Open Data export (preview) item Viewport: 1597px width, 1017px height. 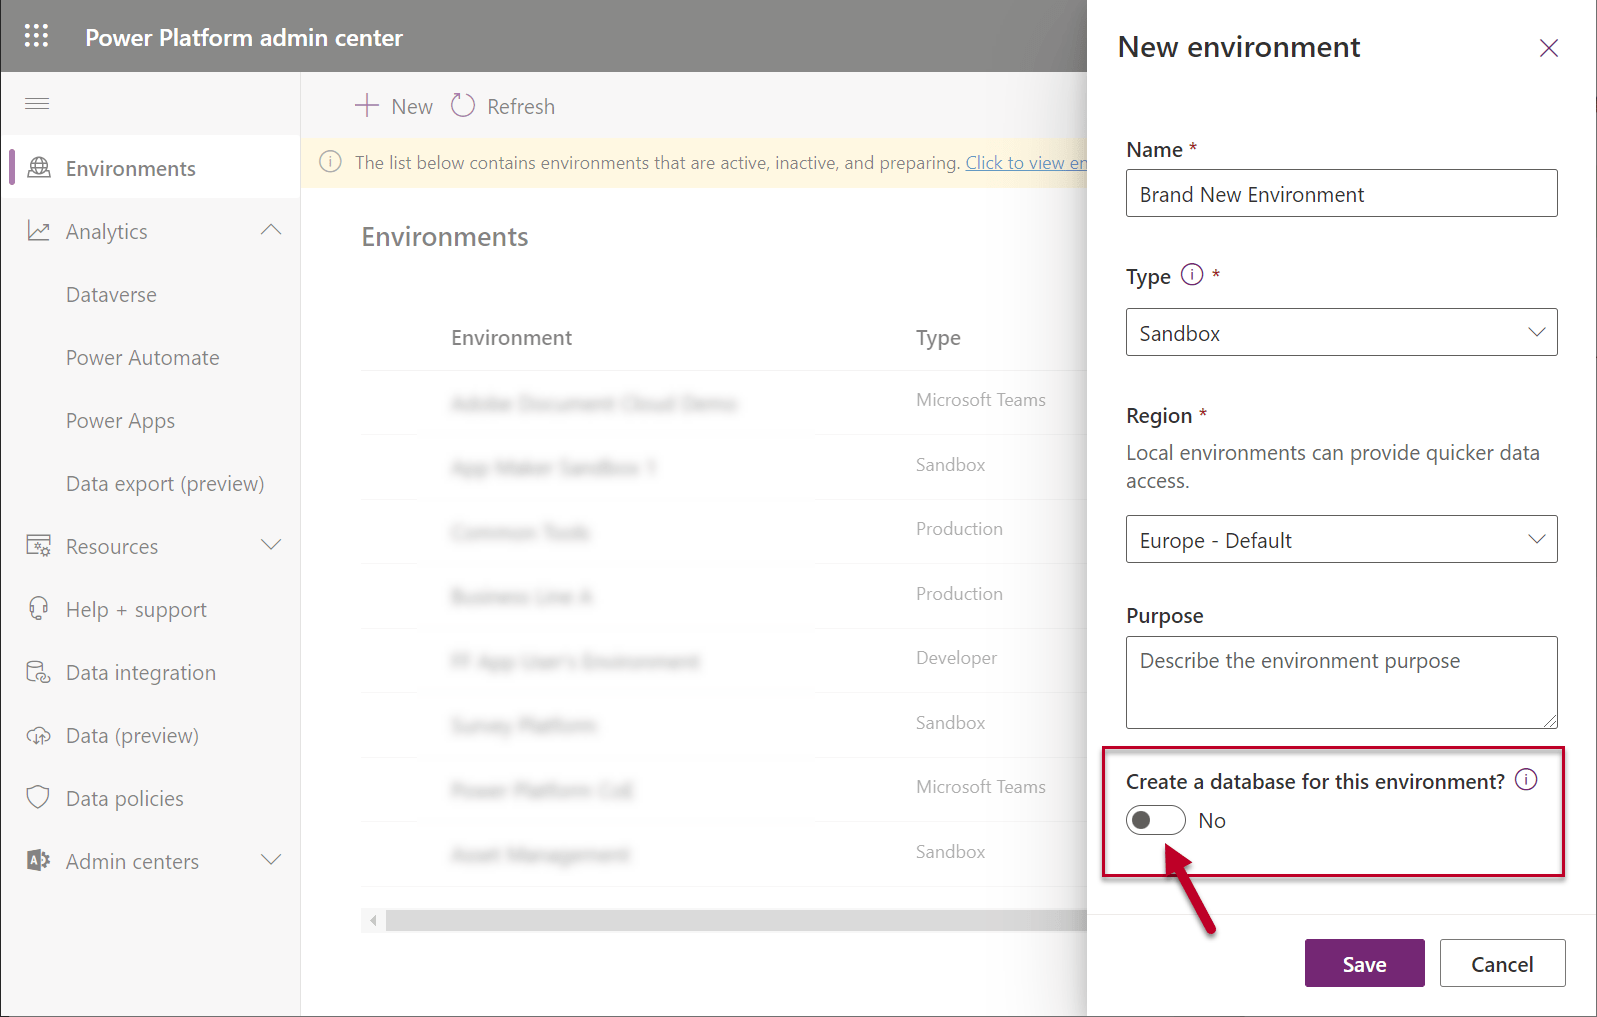[165, 484]
